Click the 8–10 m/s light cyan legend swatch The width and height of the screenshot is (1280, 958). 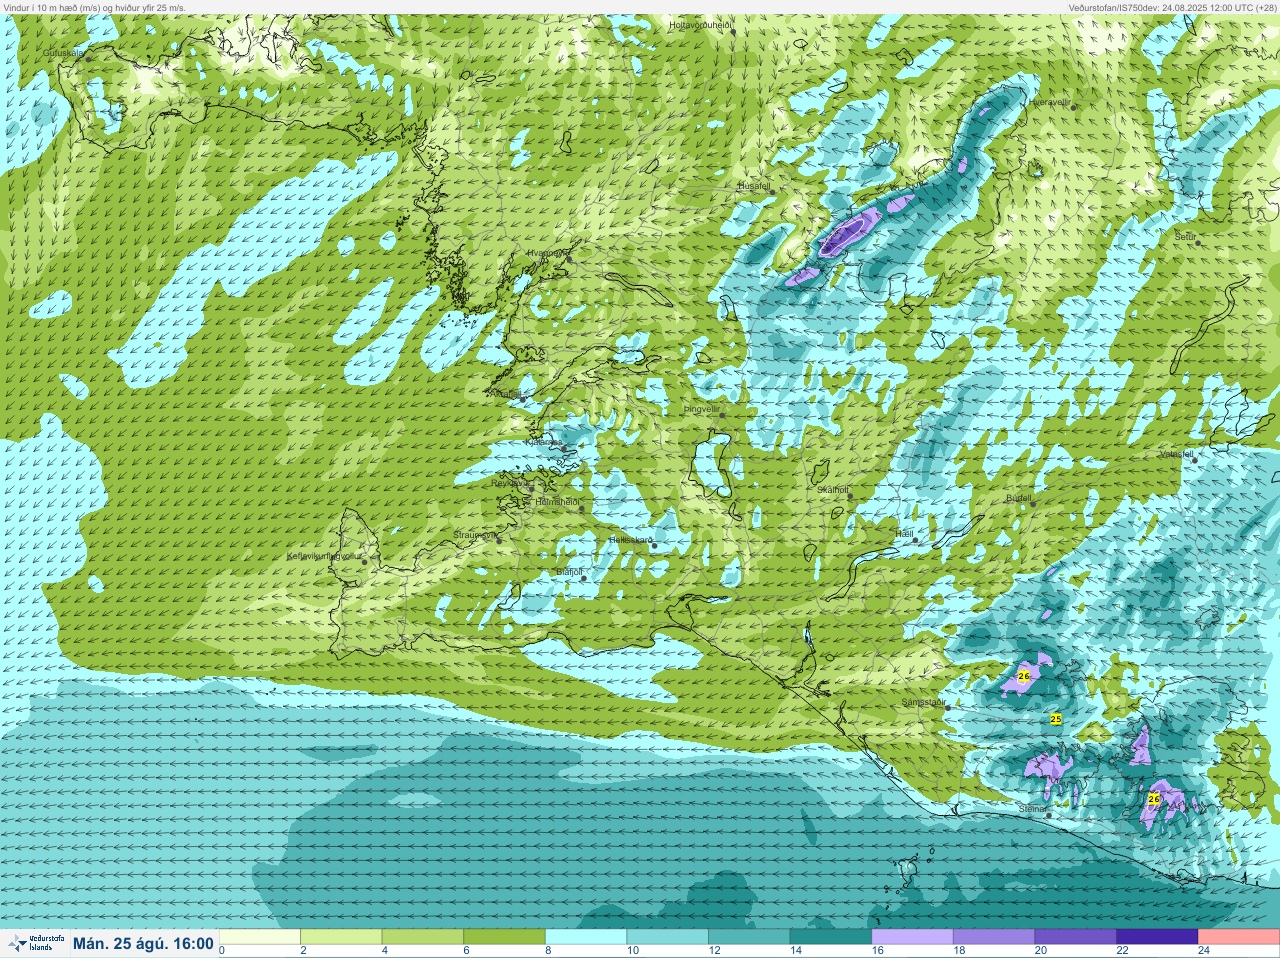pos(586,937)
